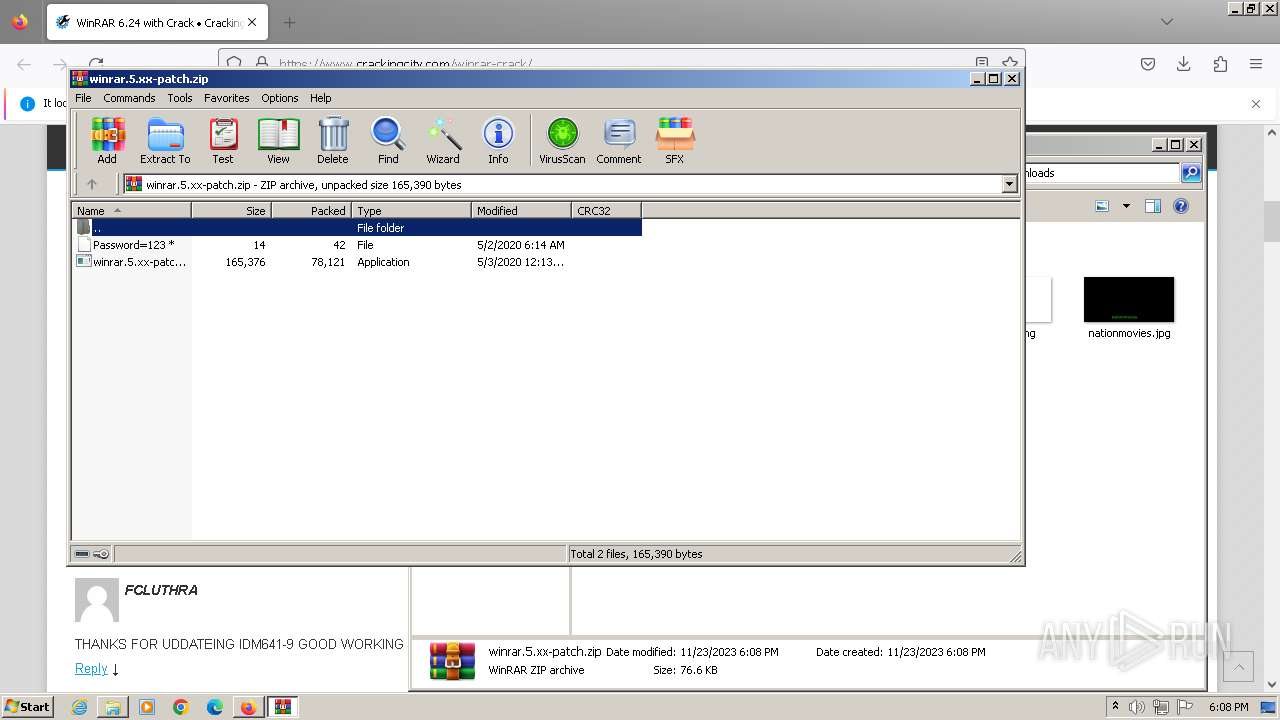Open Firefox extensions puzzle icon
The image size is (1280, 720).
[1220, 63]
